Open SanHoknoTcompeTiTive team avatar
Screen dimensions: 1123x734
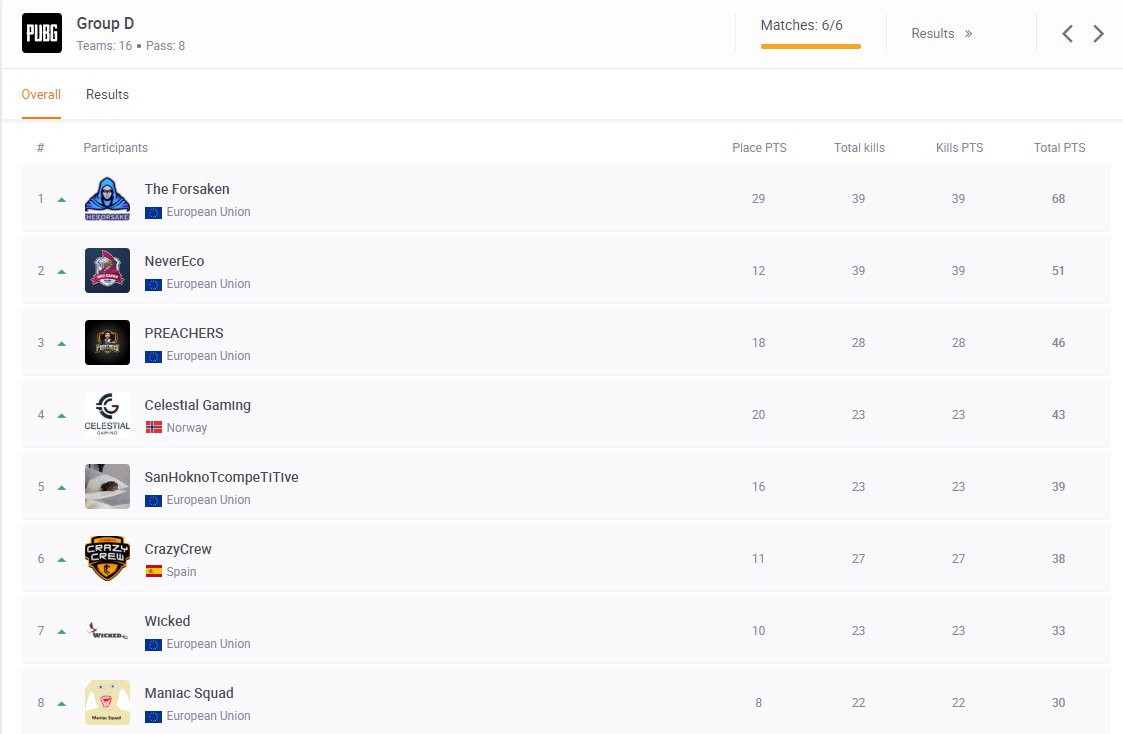coord(107,486)
